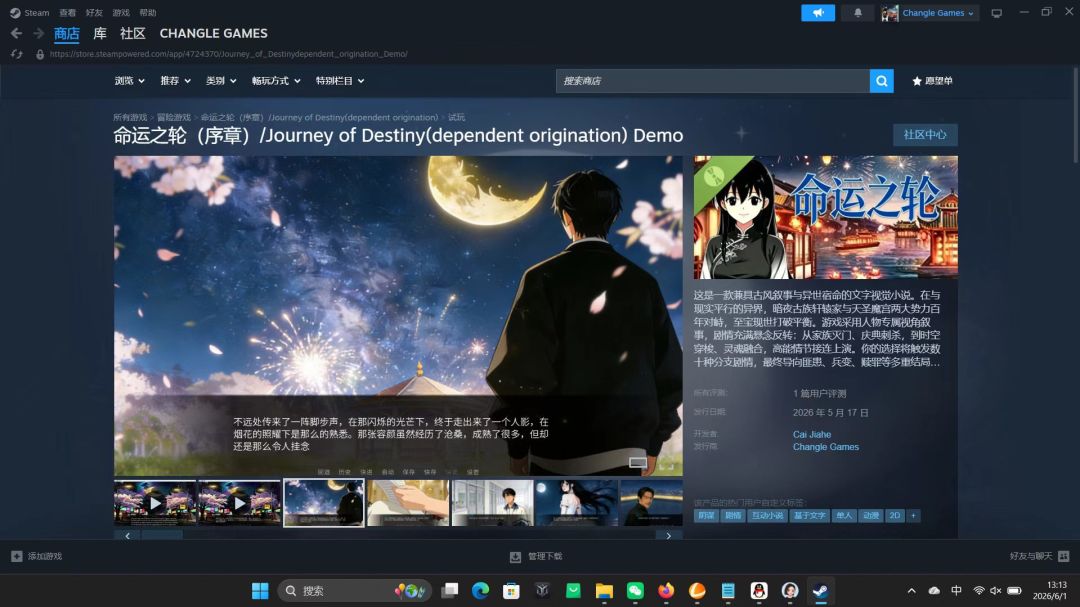Click the download icon next to 管理下载
1080x607 pixels.
(515, 557)
